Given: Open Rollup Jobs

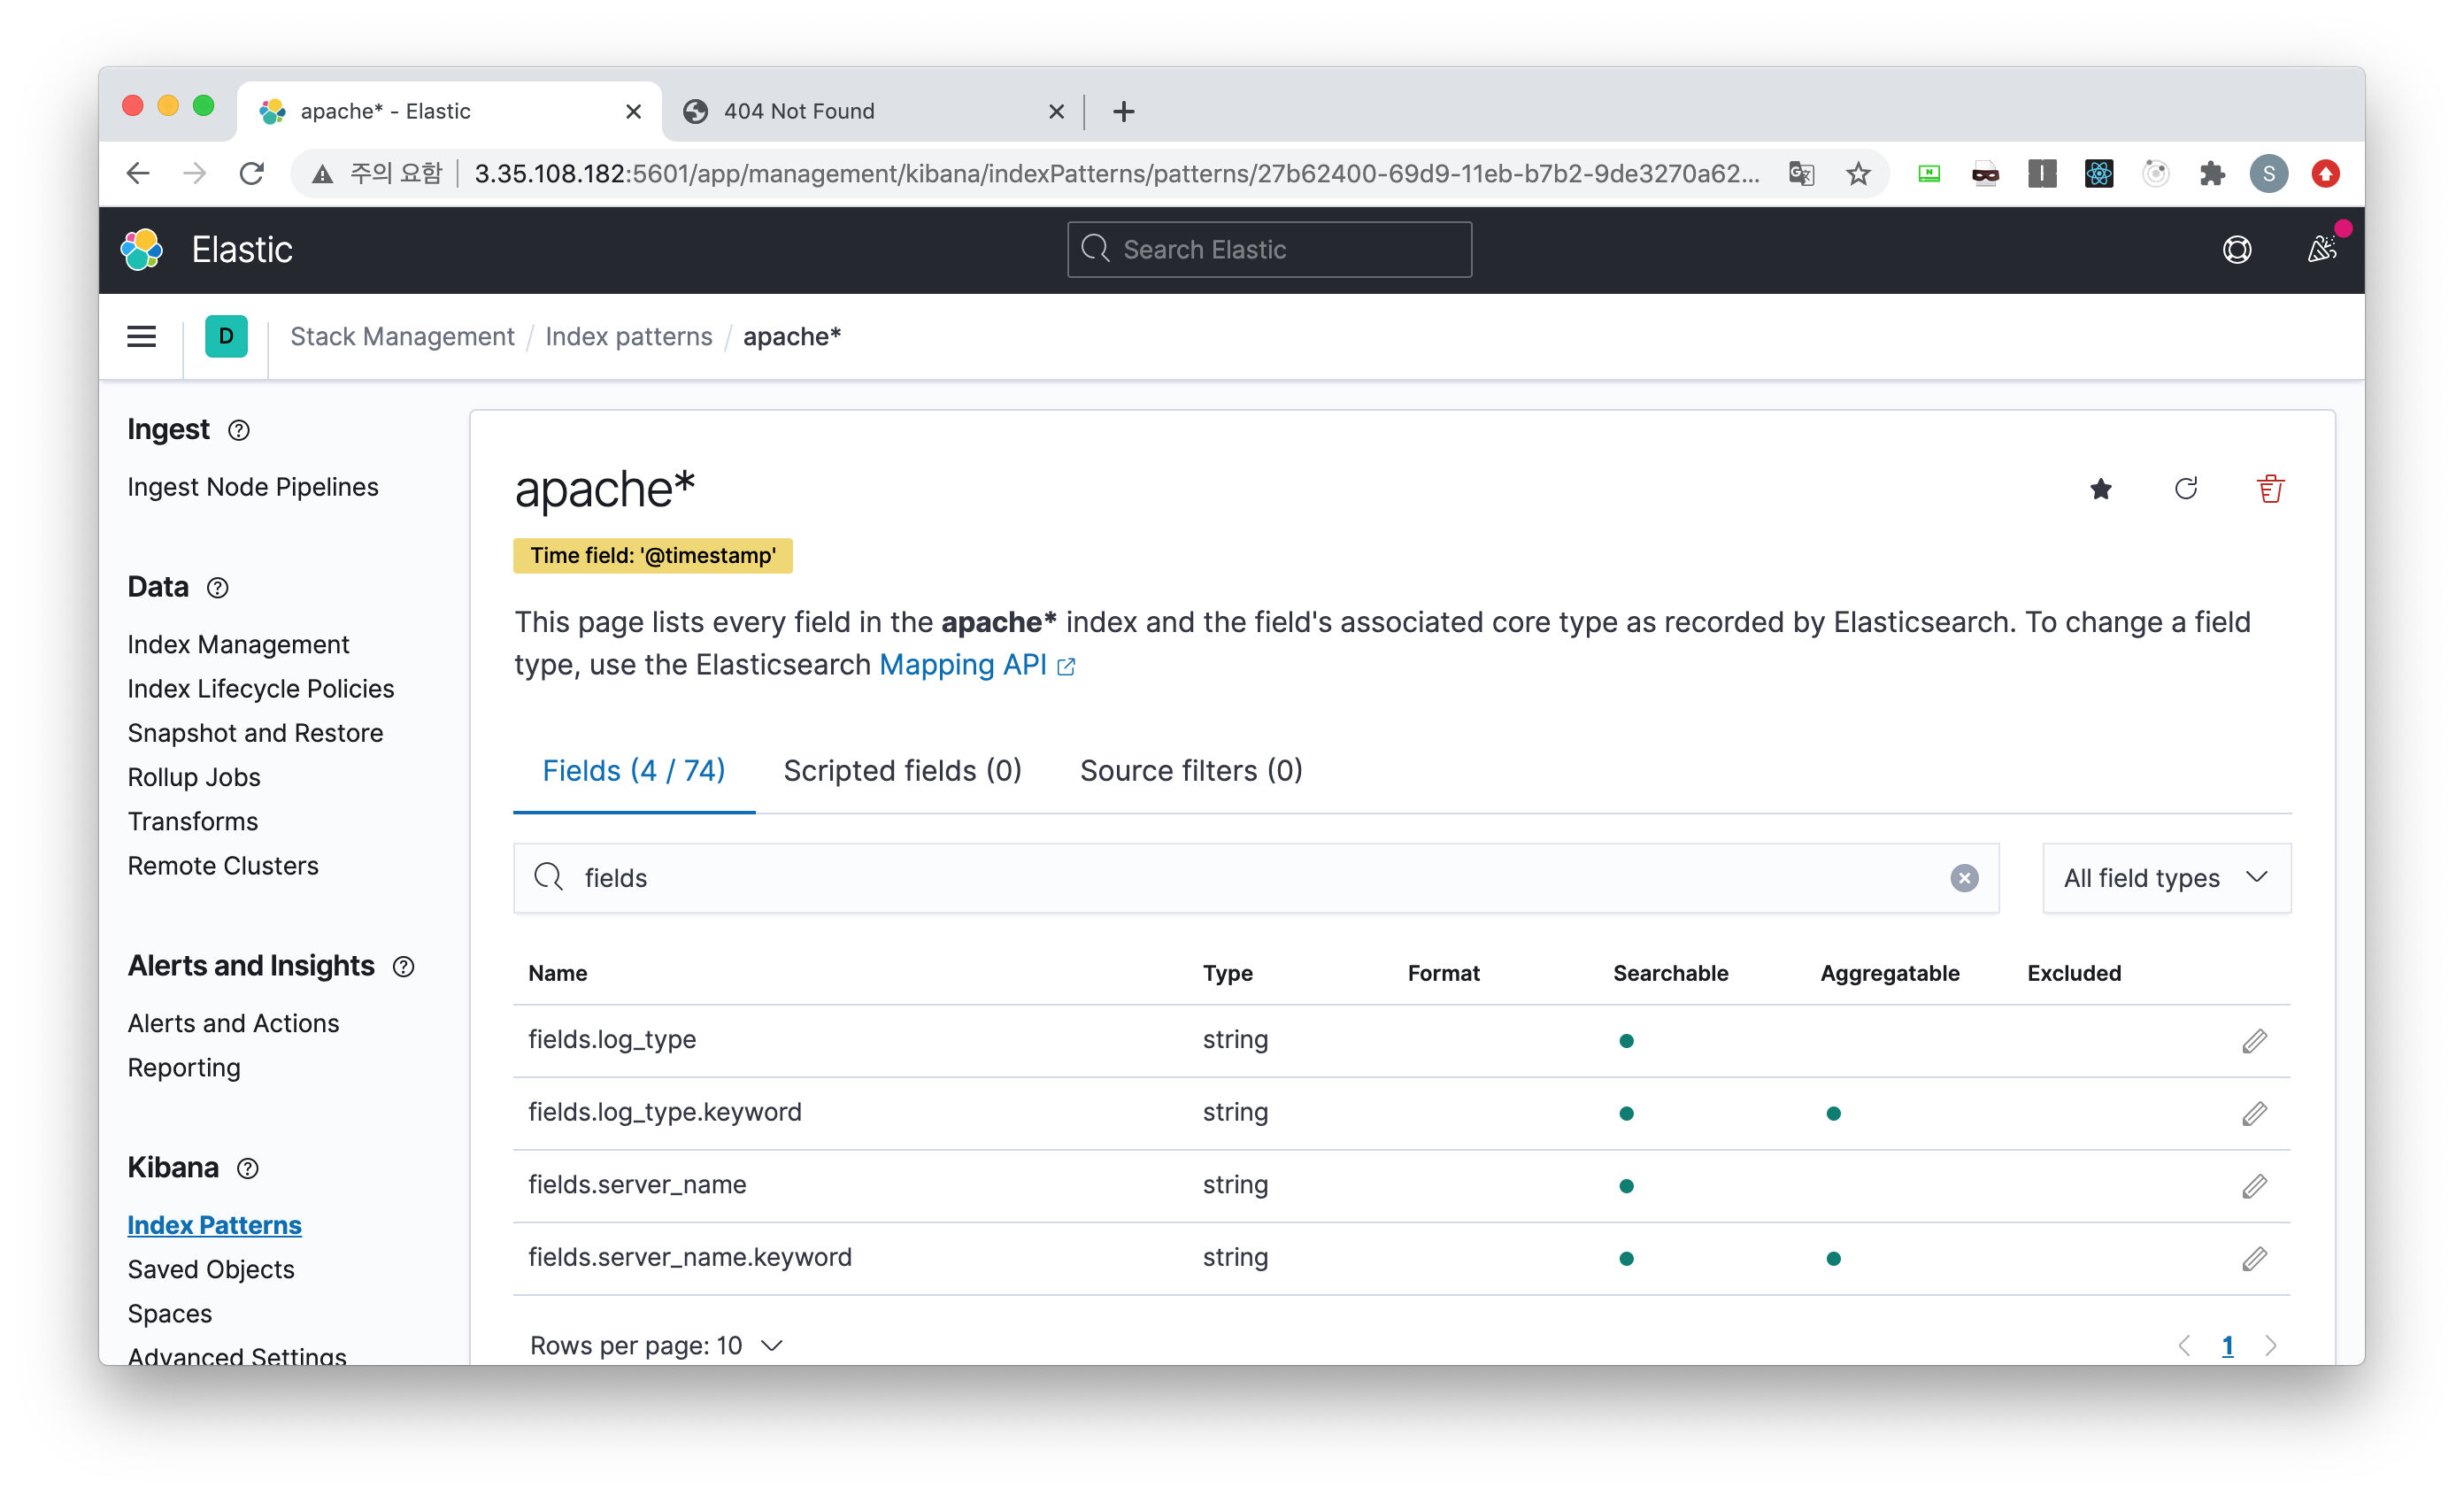Looking at the screenshot, I should 194,777.
